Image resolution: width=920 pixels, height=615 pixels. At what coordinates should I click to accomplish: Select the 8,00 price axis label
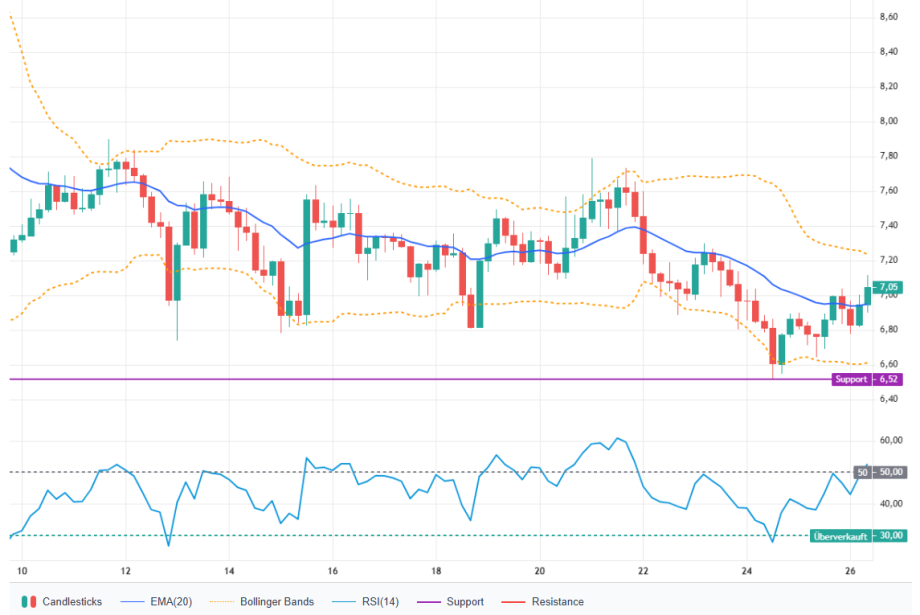(x=888, y=121)
